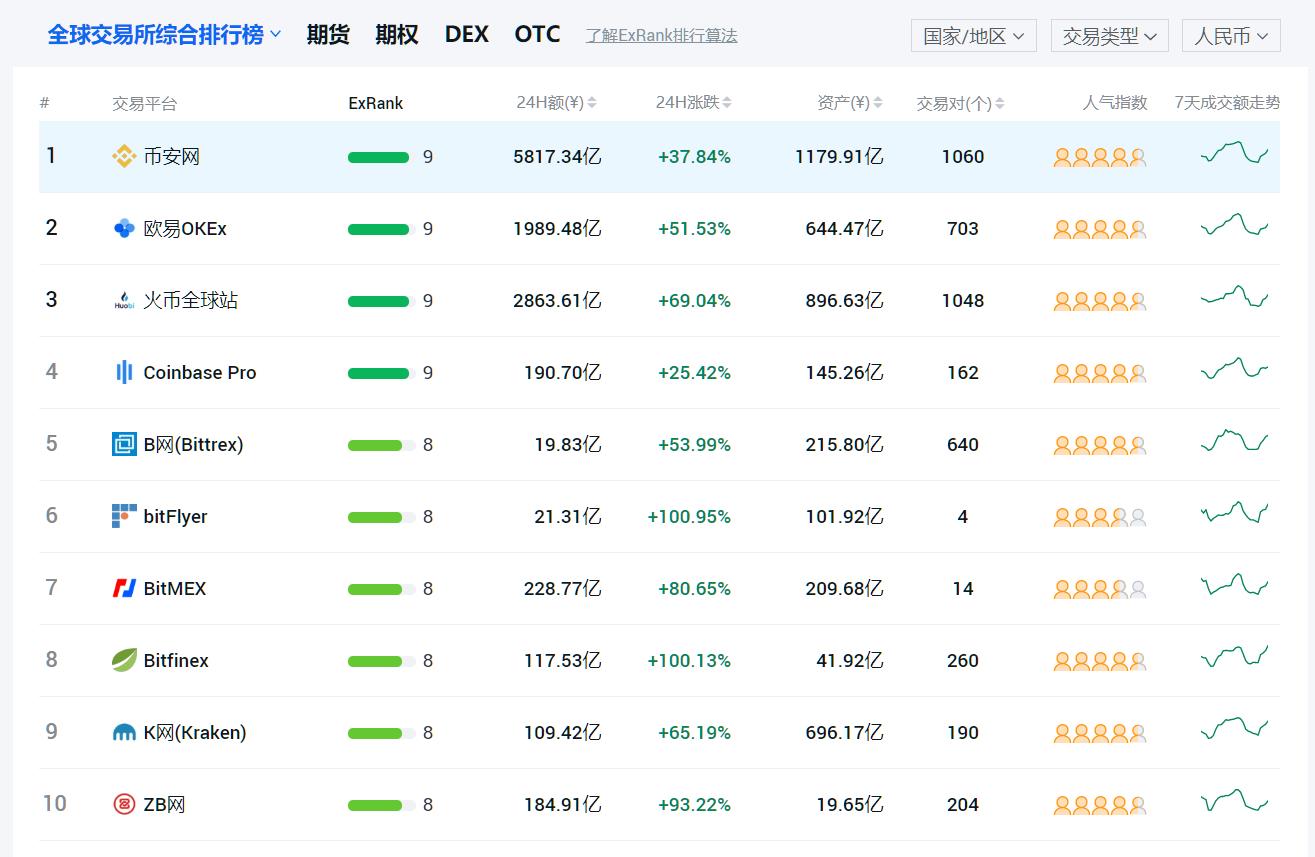This screenshot has height=857, width=1315.
Task: Open the 欧易OKEx exchange name link
Action: [x=185, y=228]
